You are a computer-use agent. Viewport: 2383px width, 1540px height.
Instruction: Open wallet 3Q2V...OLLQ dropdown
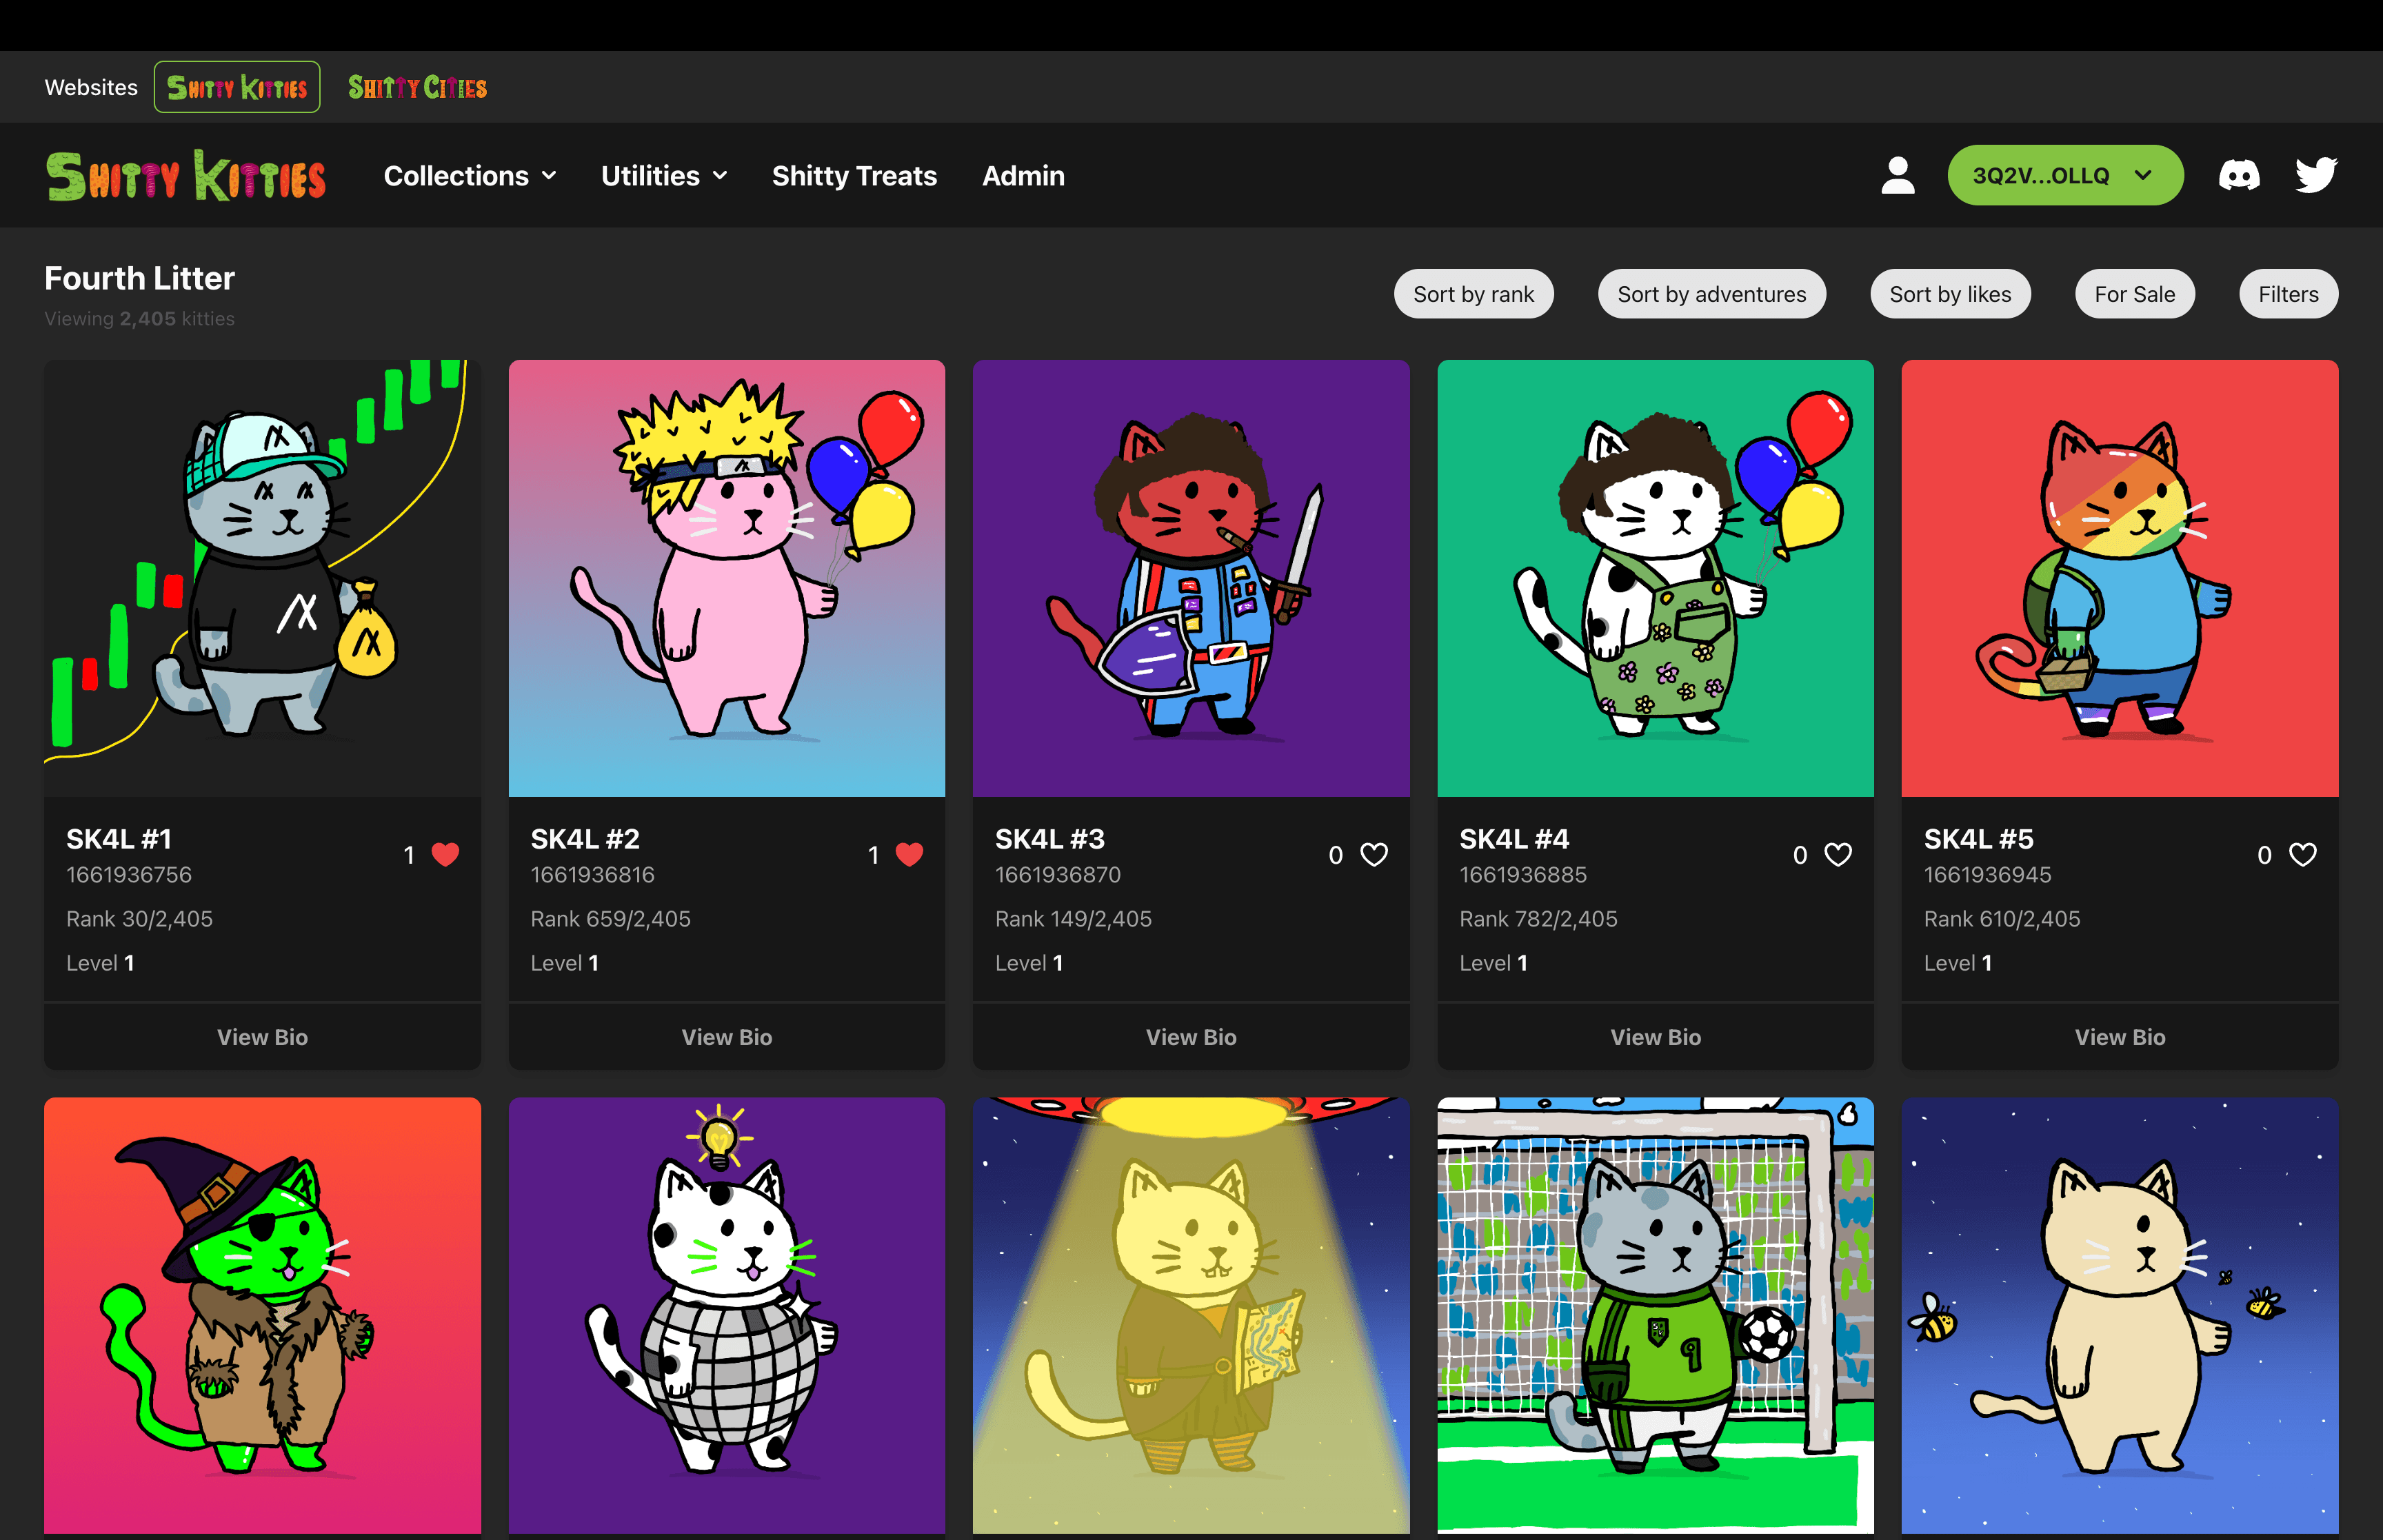pyautogui.click(x=2064, y=176)
